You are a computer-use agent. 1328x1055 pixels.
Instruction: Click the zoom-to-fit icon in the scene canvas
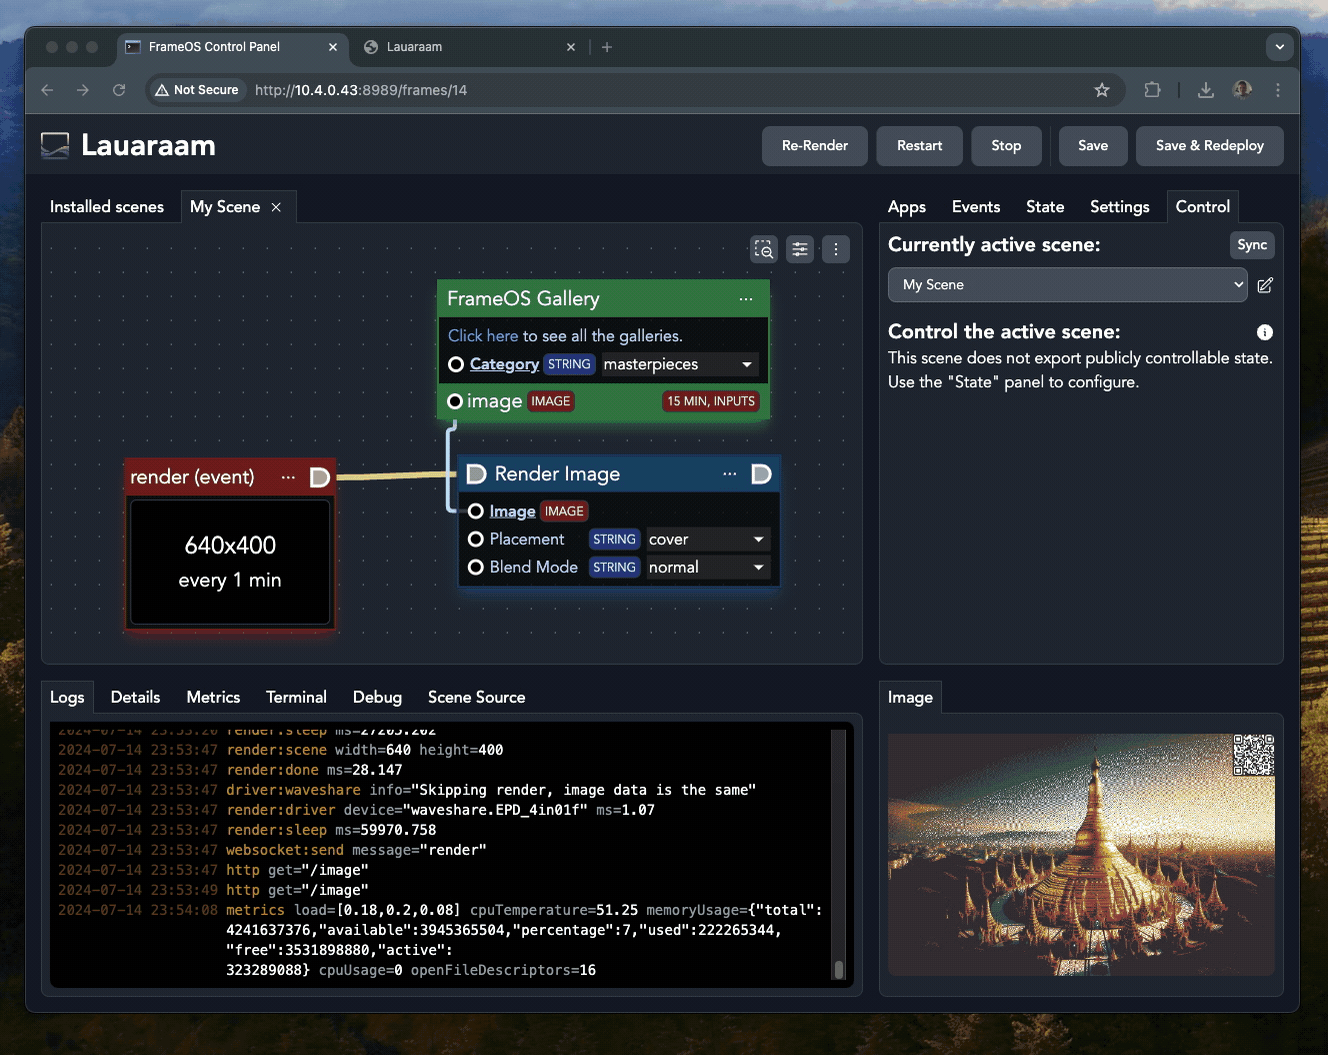coord(764,249)
